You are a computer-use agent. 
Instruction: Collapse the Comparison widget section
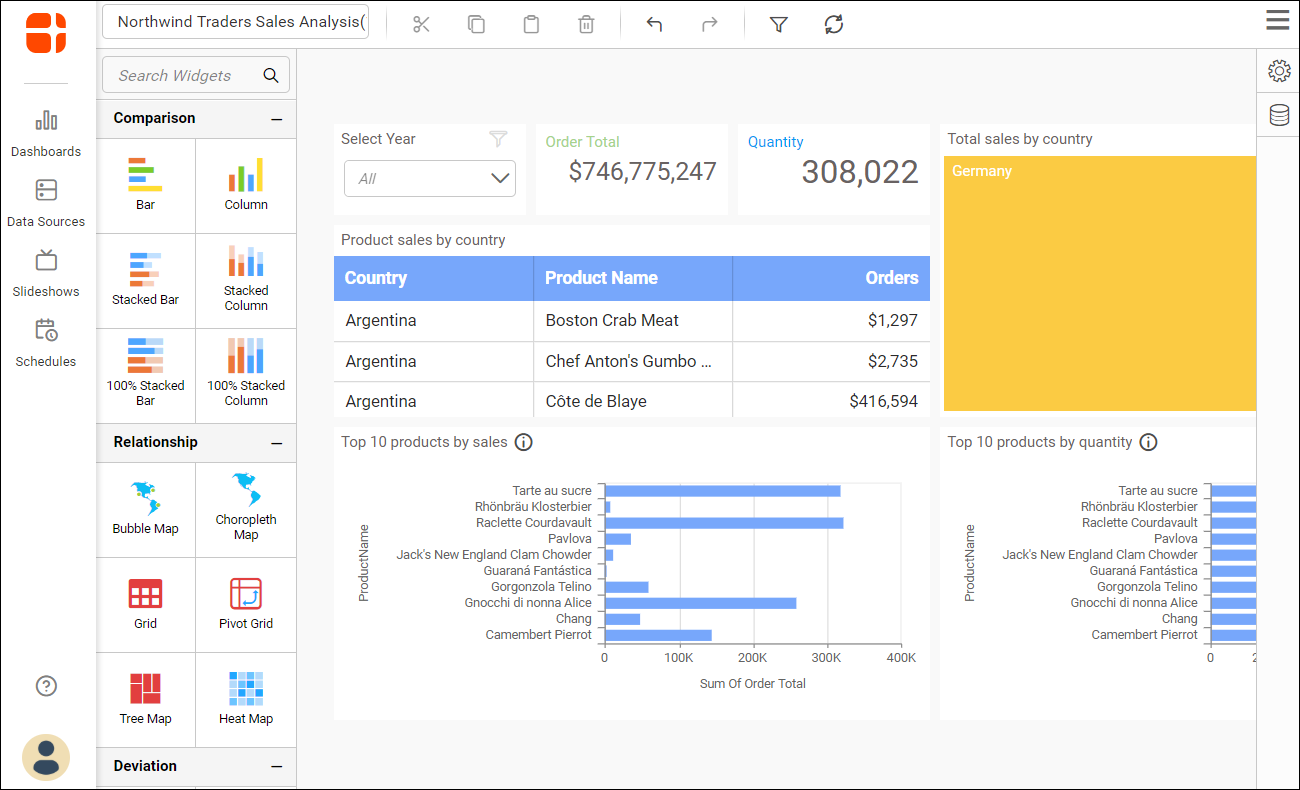coord(278,118)
